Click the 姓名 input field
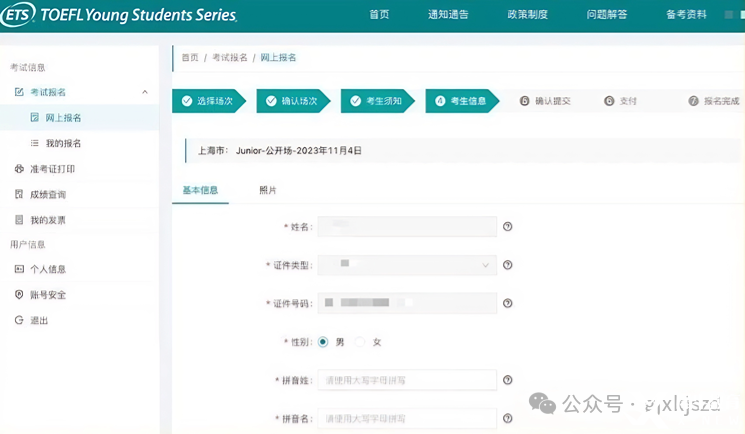 (407, 226)
